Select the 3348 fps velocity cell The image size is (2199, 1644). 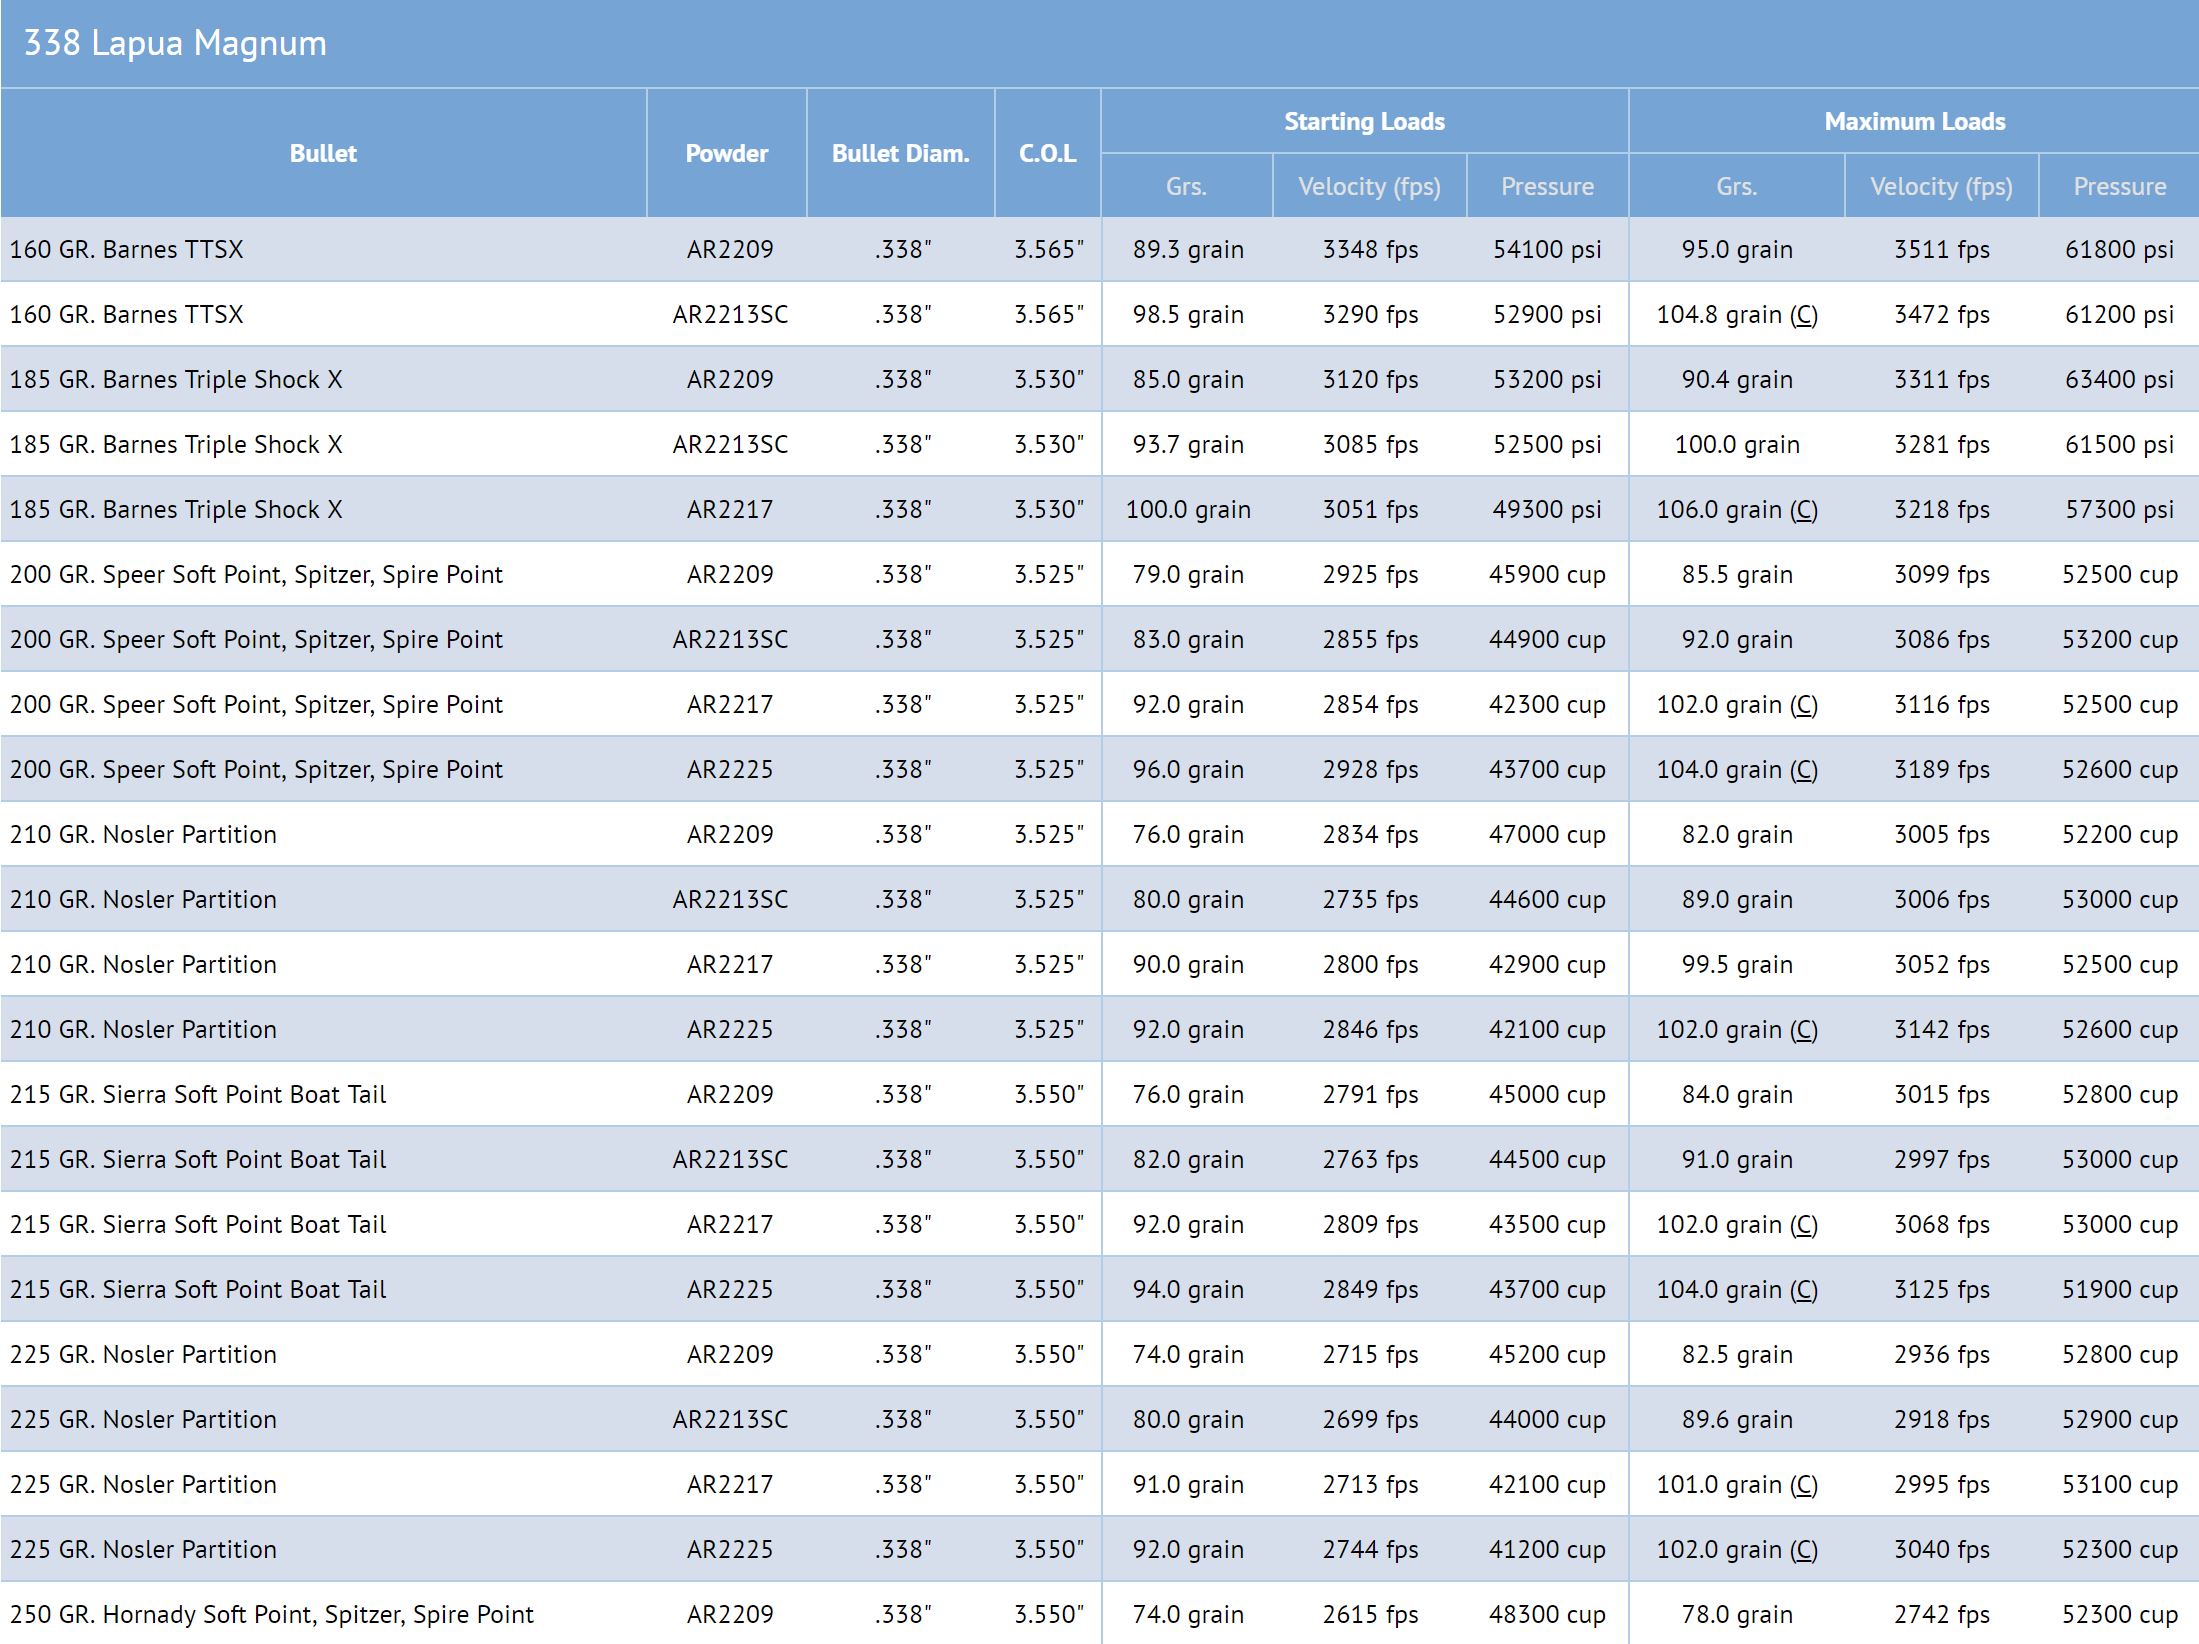pos(1370,249)
